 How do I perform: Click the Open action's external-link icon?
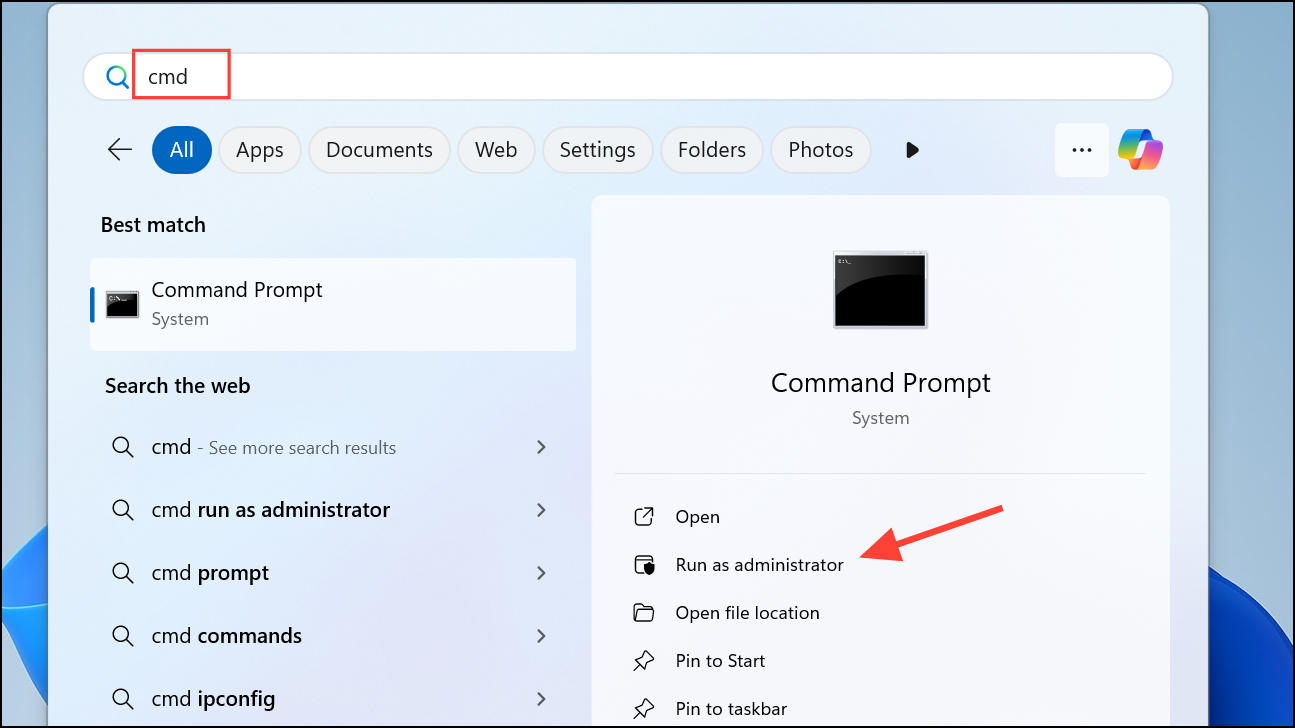pos(644,517)
